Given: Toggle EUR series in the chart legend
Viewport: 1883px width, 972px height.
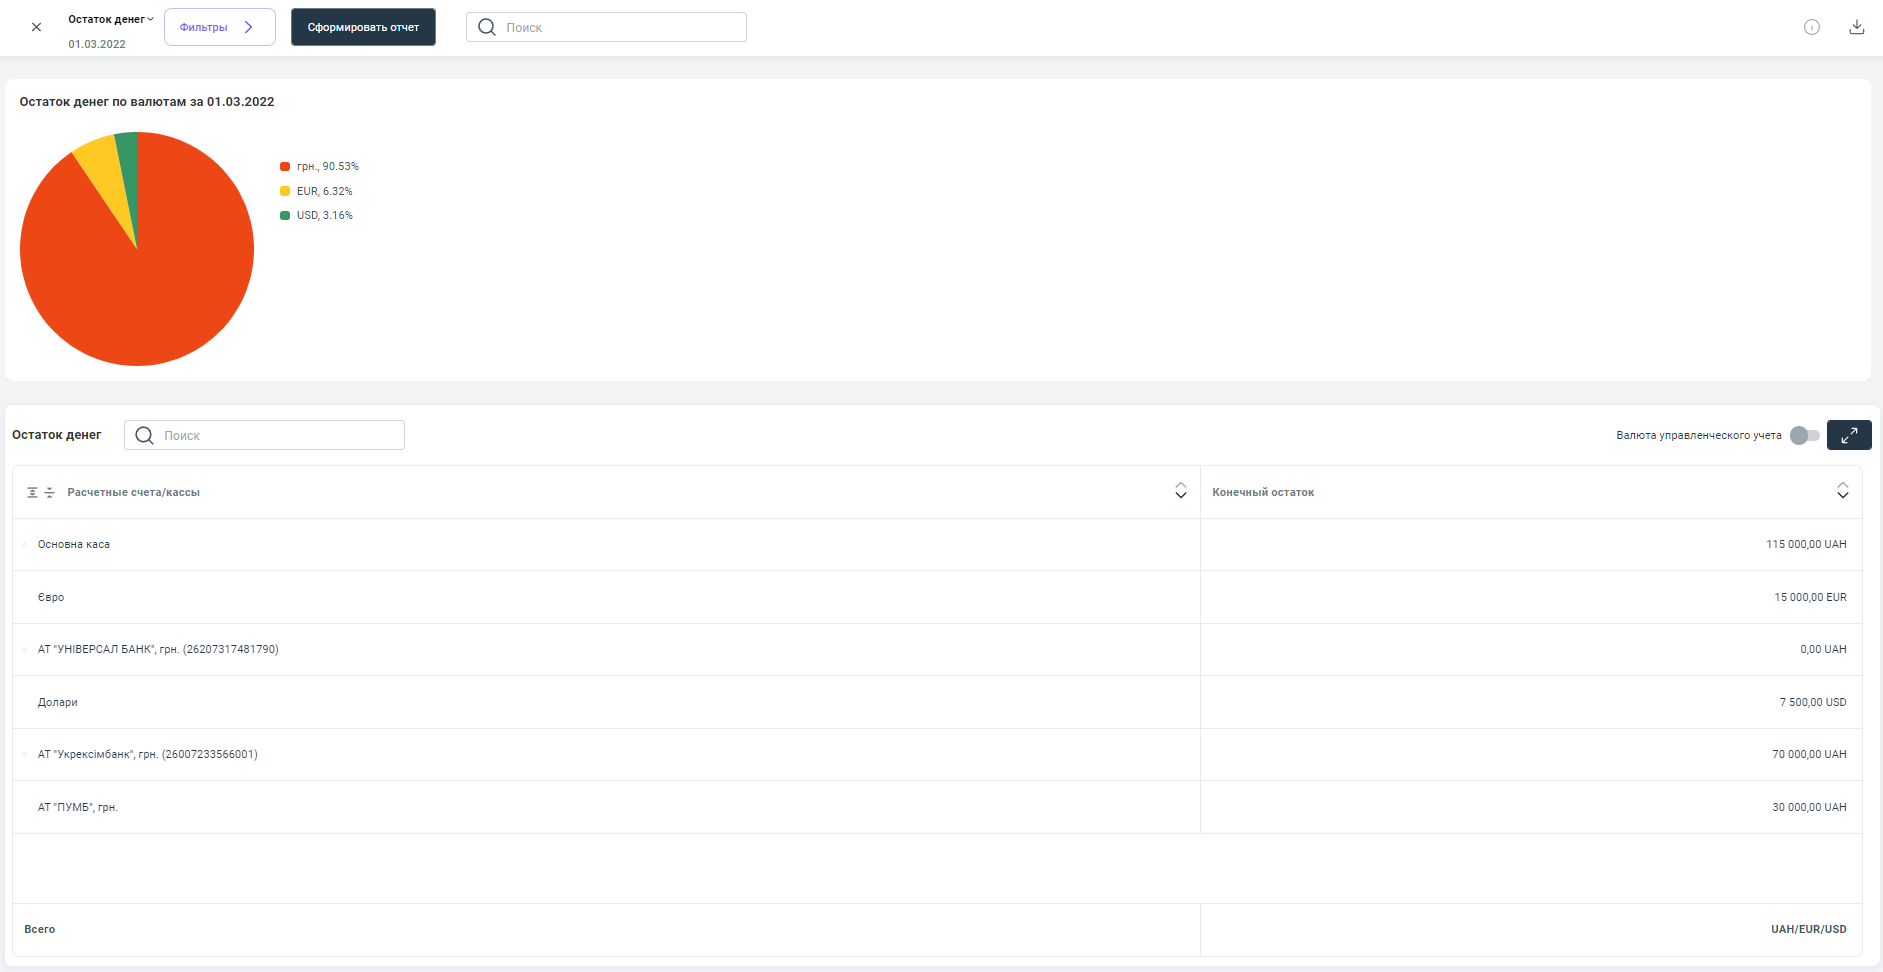Looking at the screenshot, I should pyautogui.click(x=324, y=191).
